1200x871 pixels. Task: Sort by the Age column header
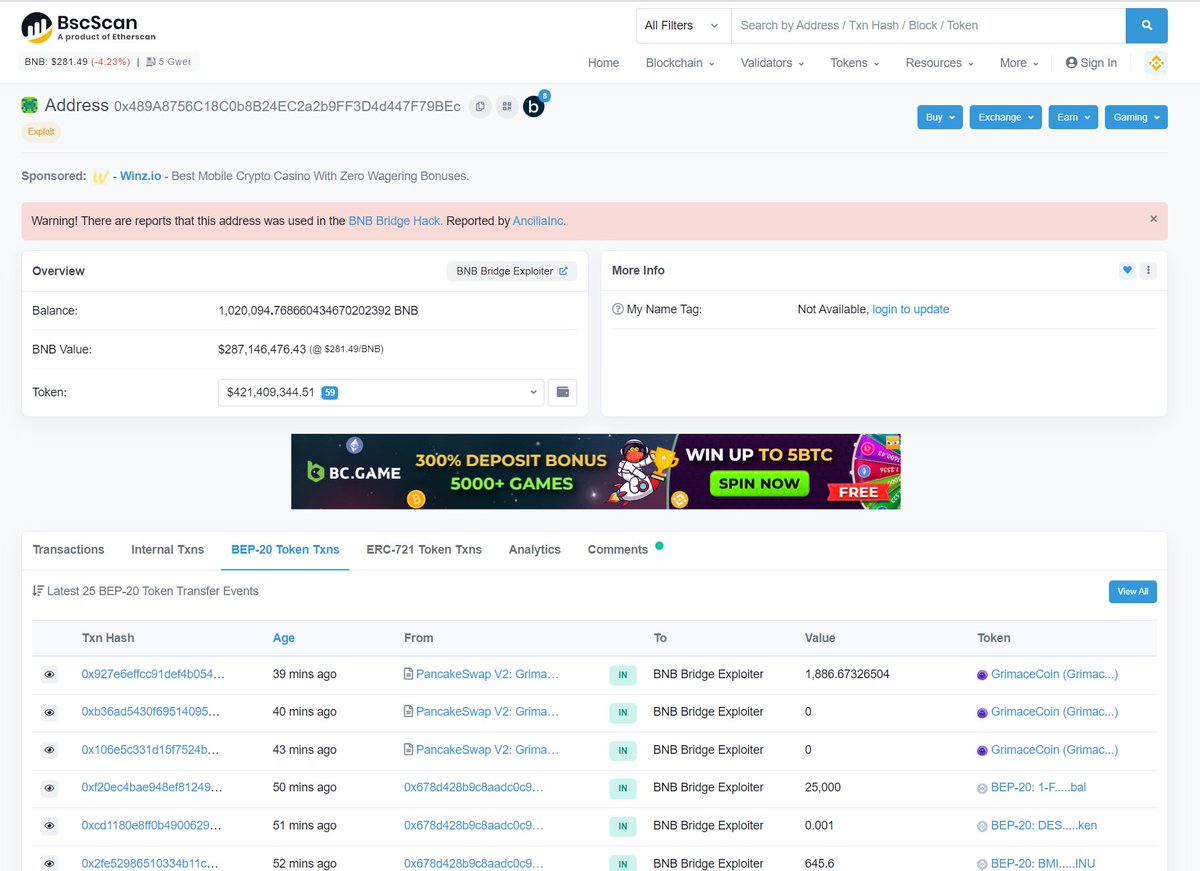pyautogui.click(x=284, y=638)
